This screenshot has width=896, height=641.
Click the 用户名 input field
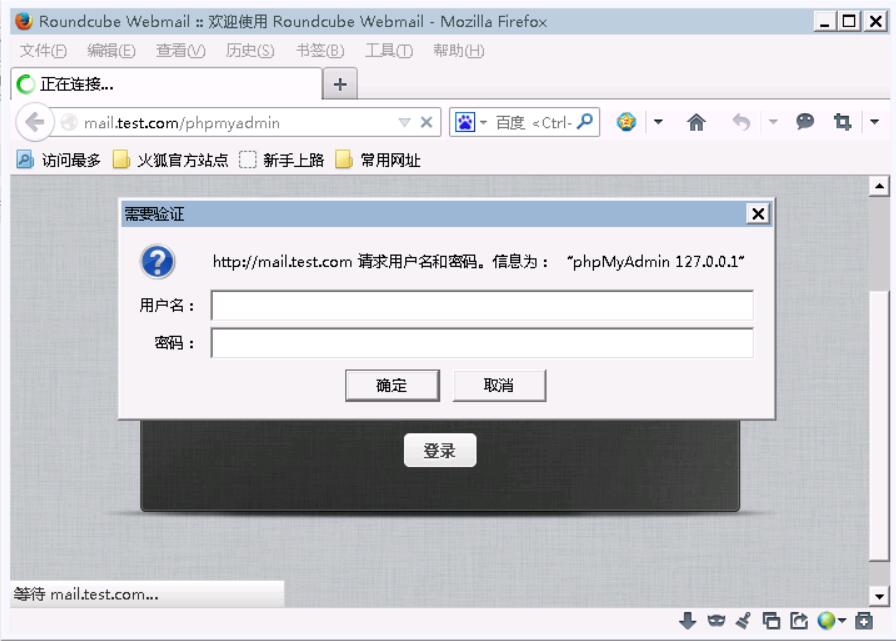(x=482, y=306)
